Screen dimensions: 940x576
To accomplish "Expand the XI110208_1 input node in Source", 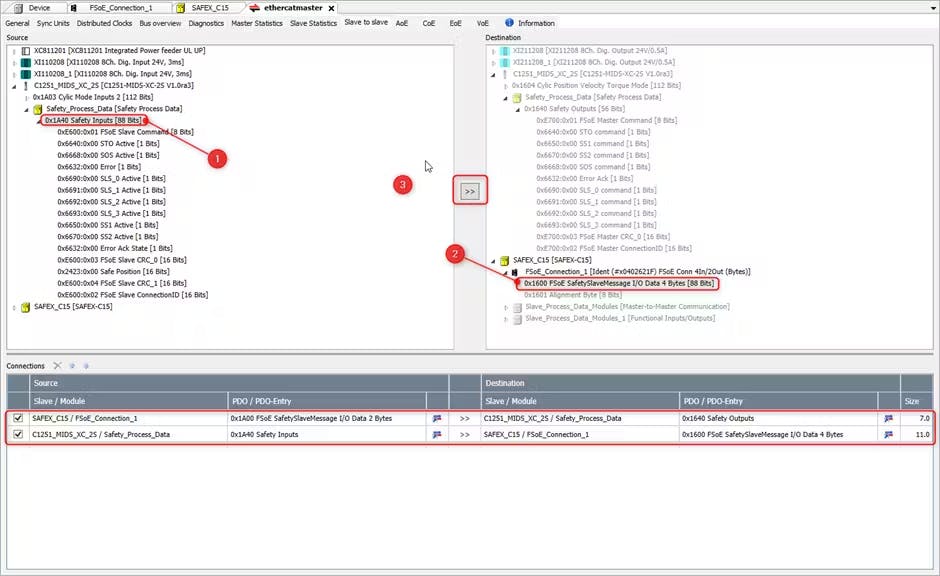I will tap(14, 73).
